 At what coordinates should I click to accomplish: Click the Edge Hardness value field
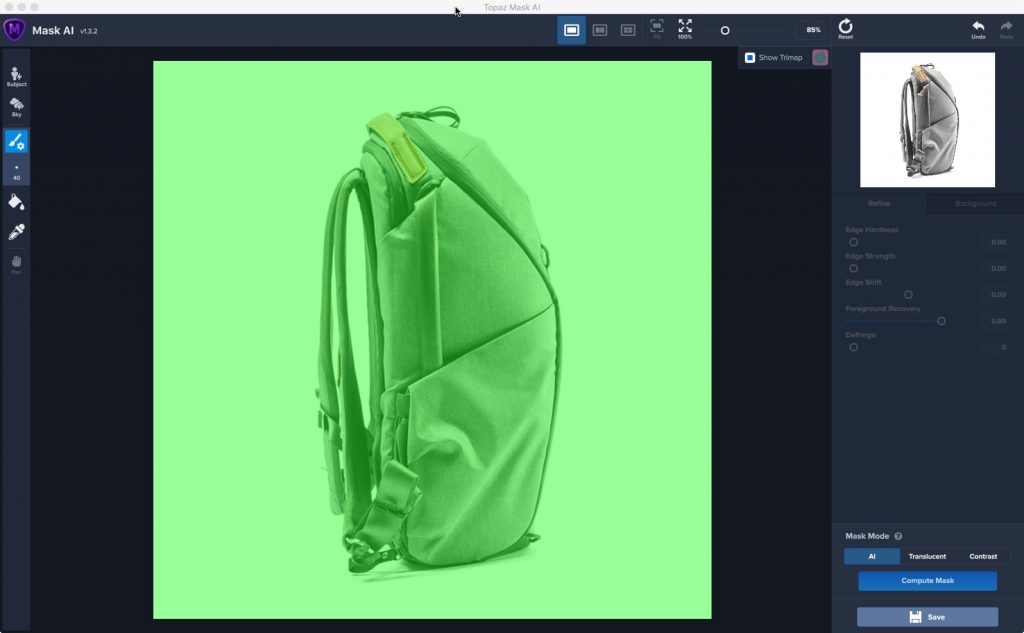997,242
